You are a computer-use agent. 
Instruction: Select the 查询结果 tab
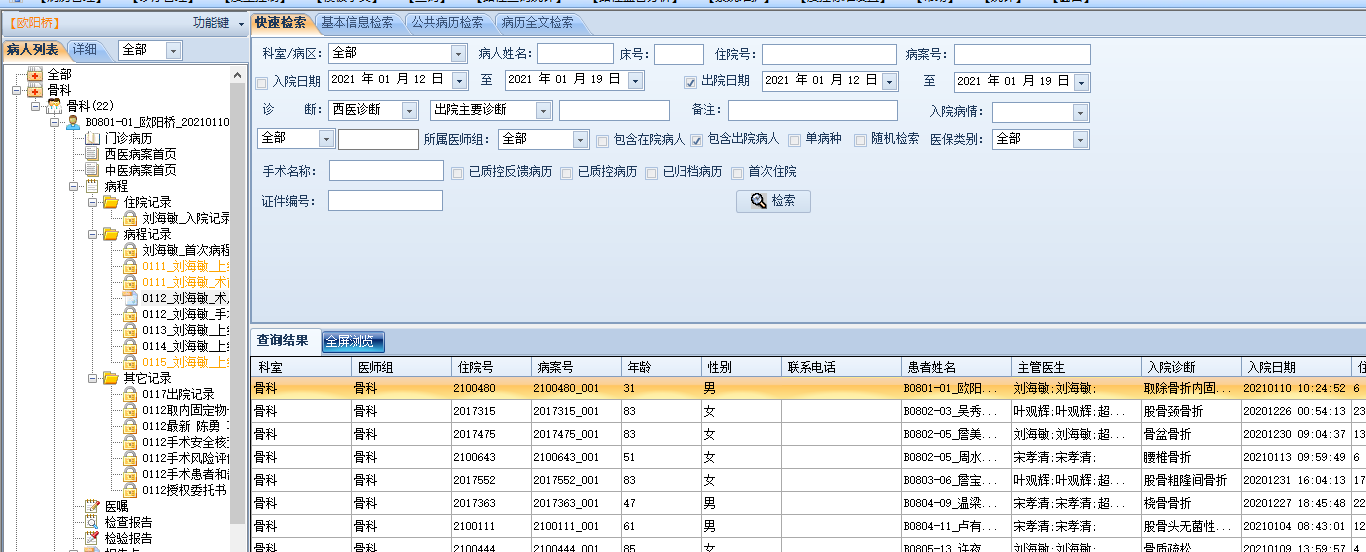click(x=284, y=340)
